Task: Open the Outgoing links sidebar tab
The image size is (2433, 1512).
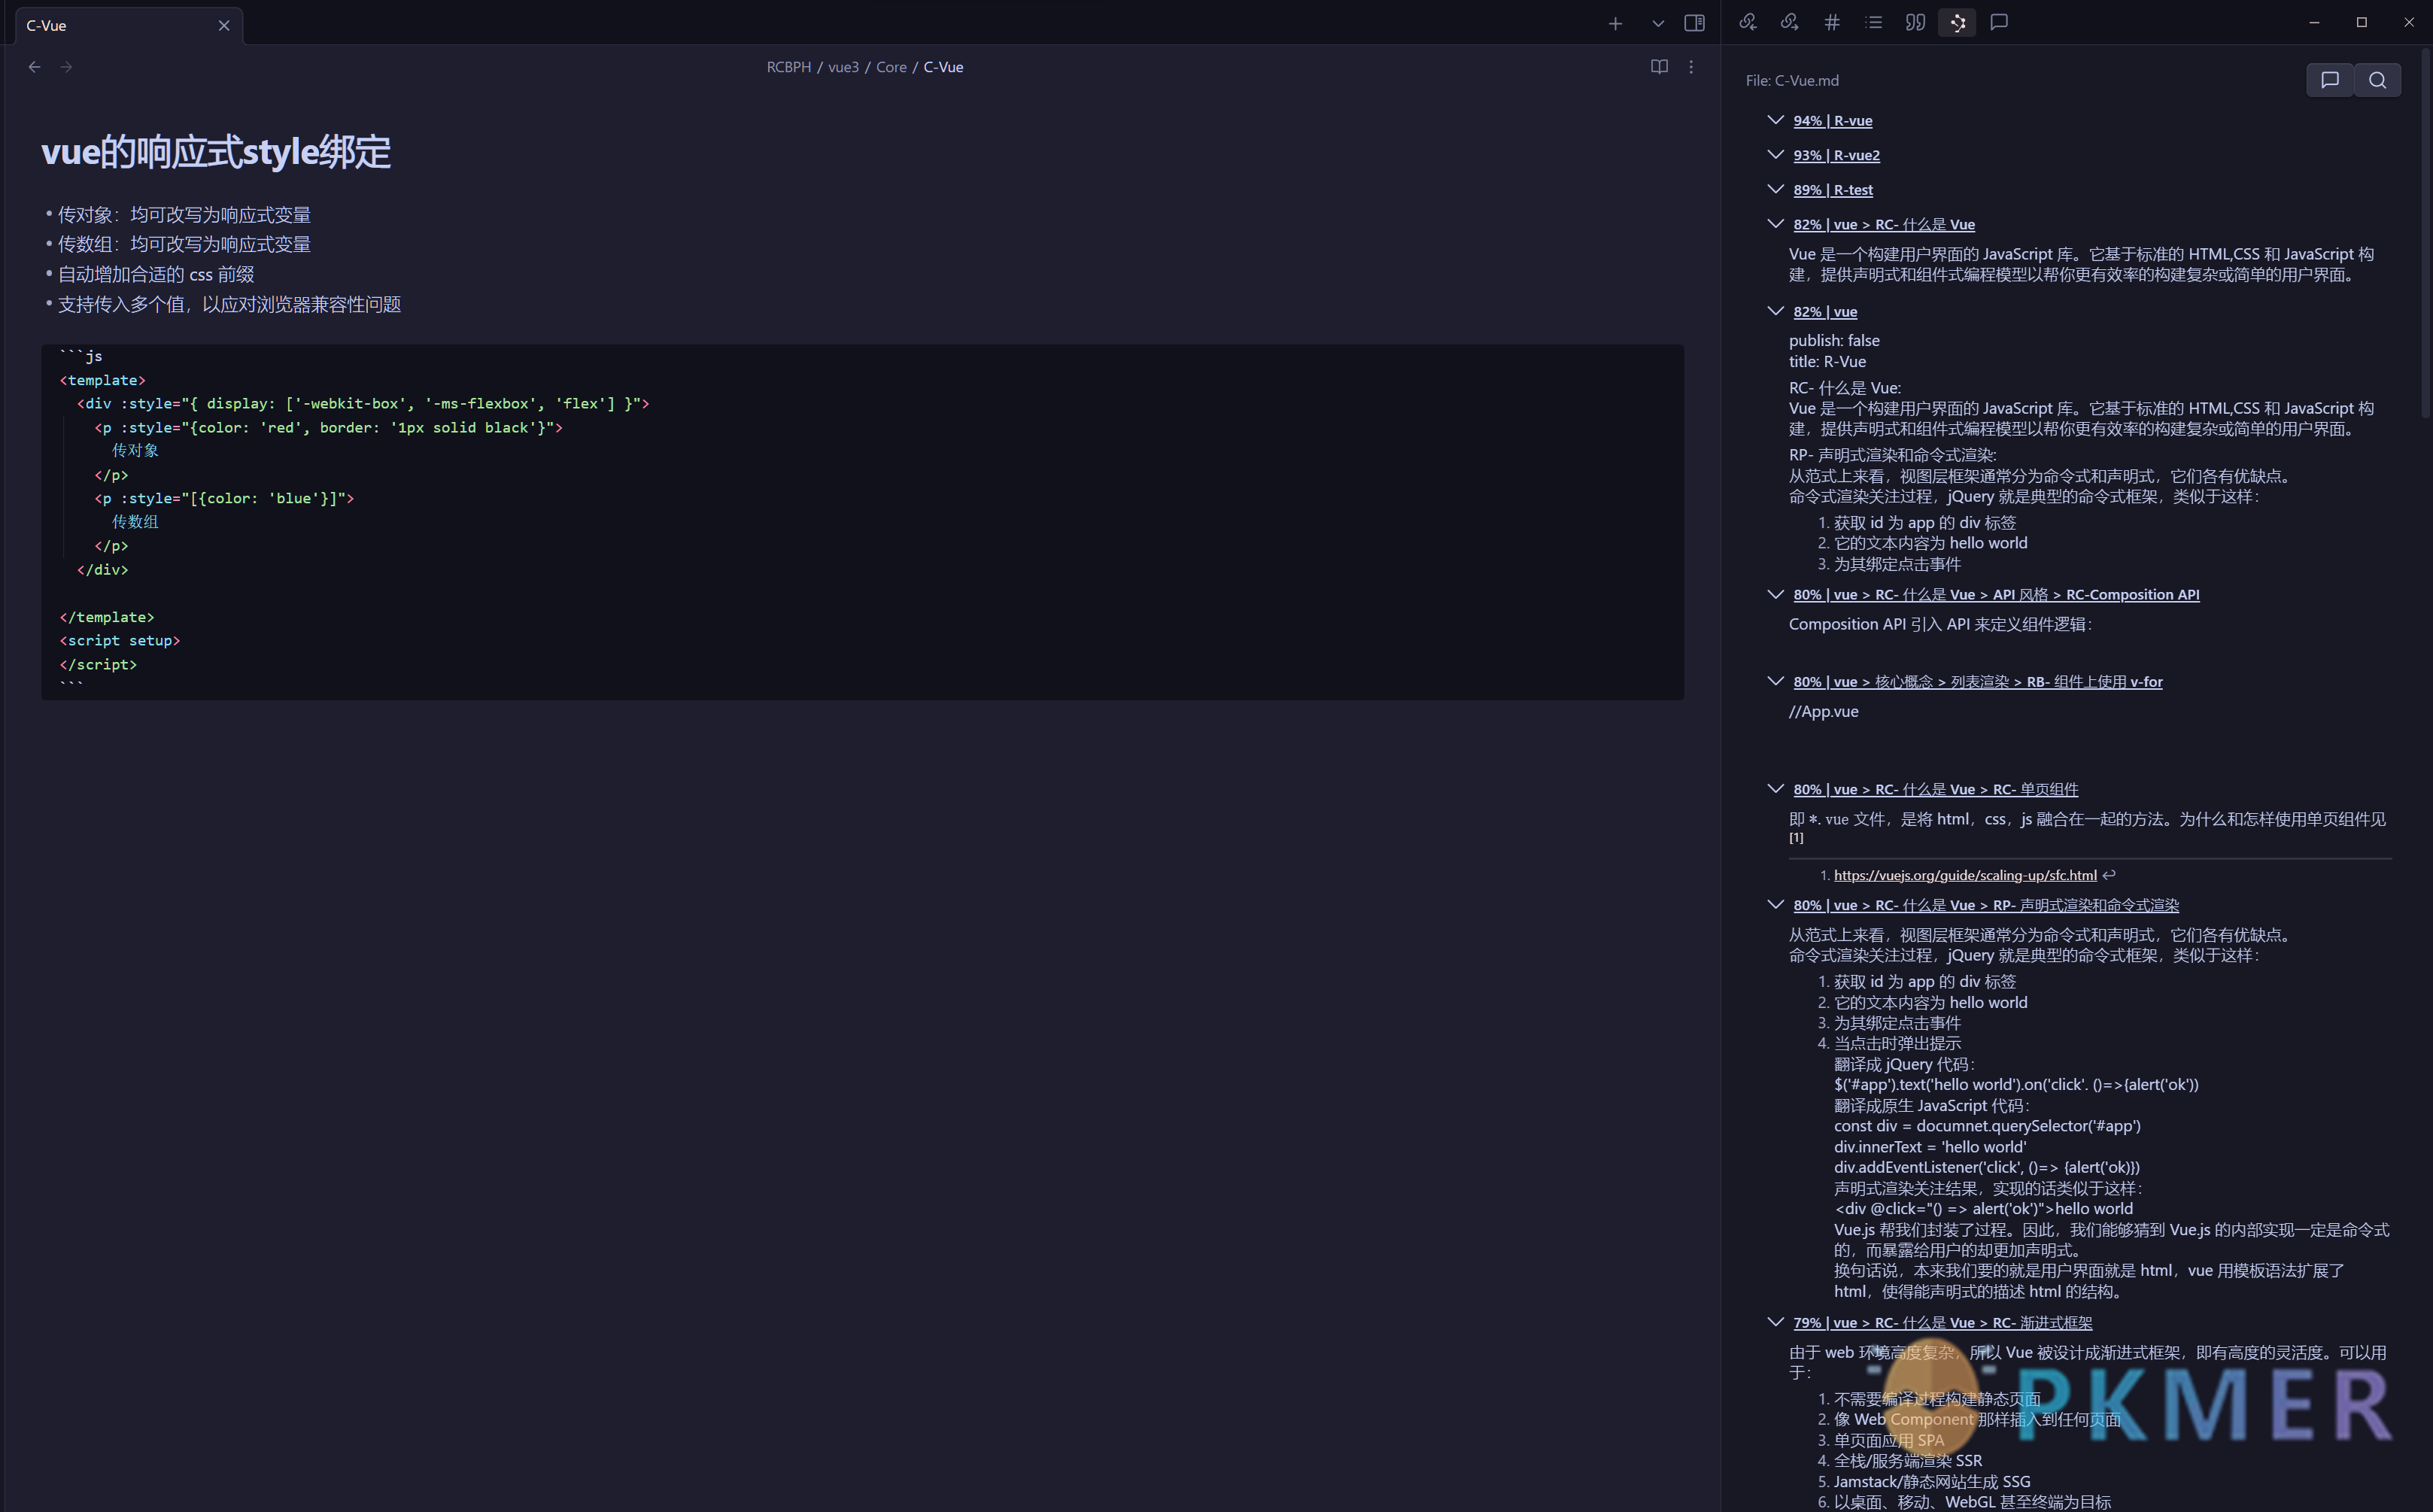Action: point(1790,22)
